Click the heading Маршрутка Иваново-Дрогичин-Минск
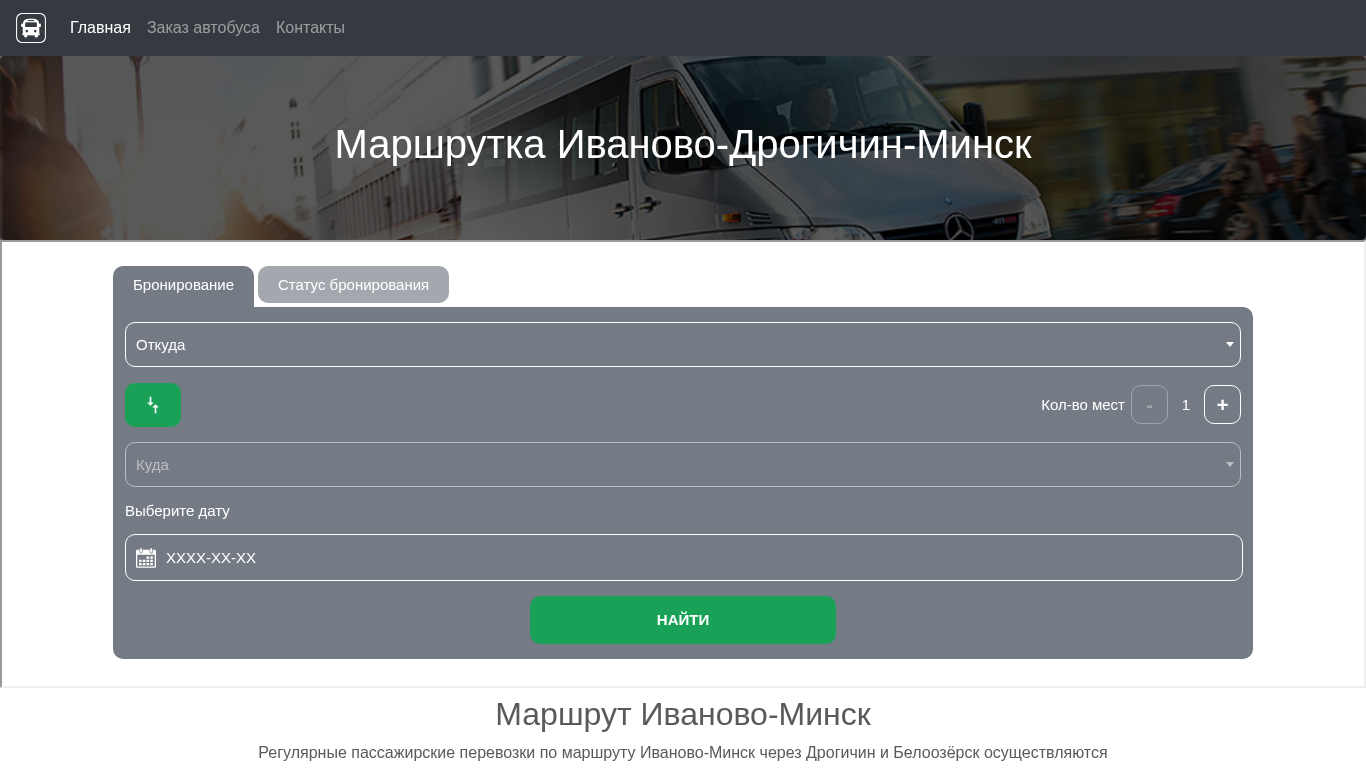Viewport: 1366px width, 768px height. pos(683,144)
